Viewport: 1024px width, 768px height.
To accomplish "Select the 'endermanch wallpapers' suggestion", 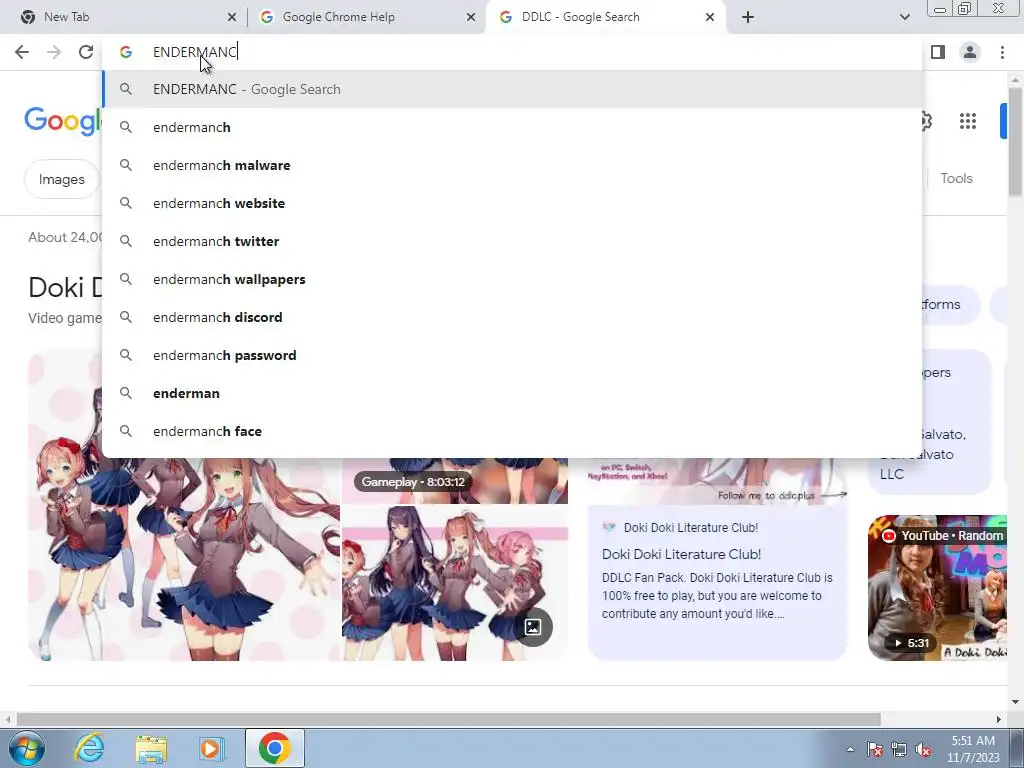I will pos(513,279).
